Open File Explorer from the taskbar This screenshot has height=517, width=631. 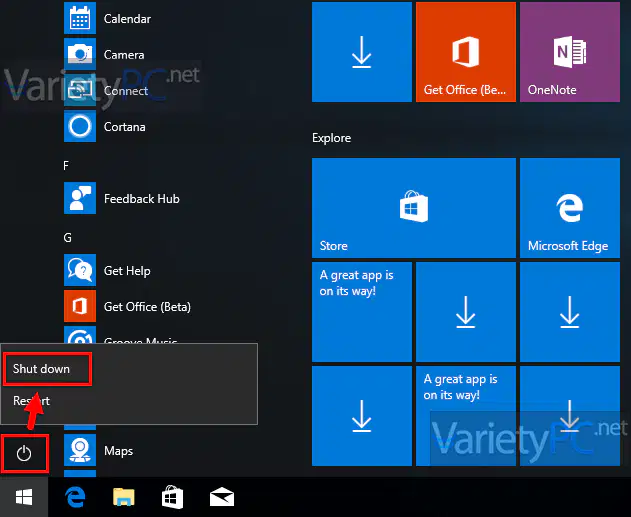pyautogui.click(x=124, y=498)
